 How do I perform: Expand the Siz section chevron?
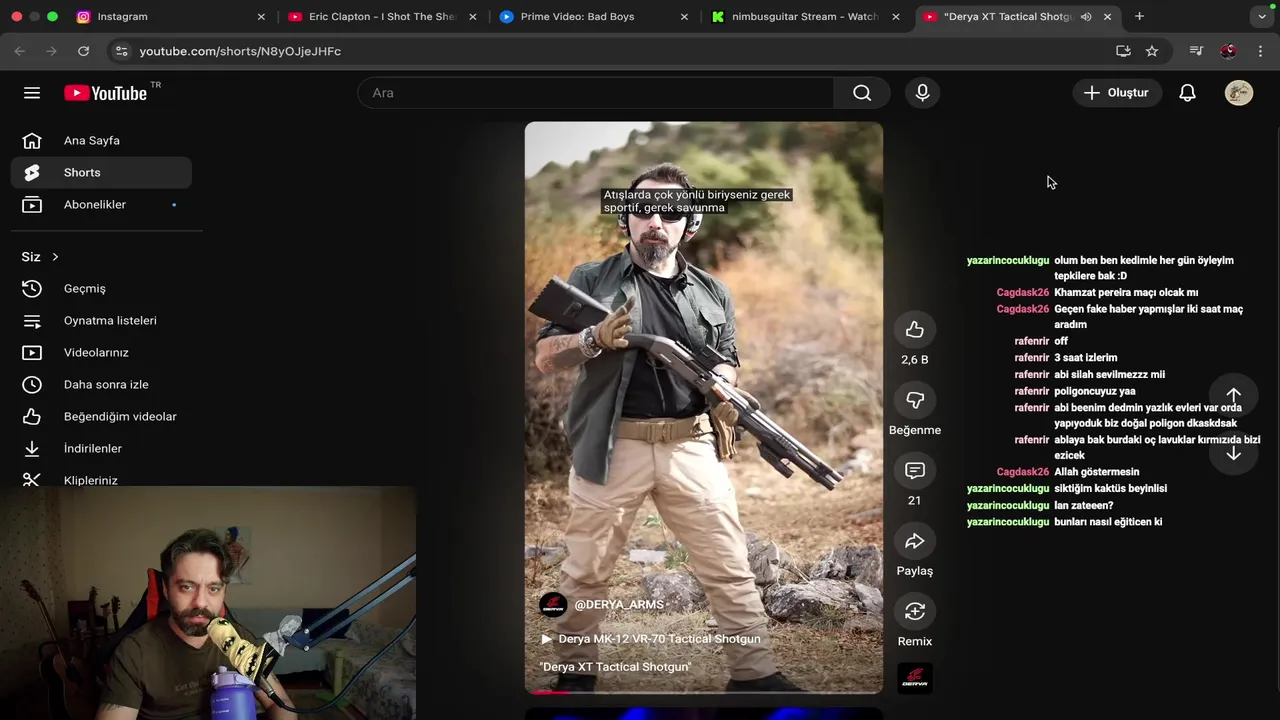click(55, 257)
